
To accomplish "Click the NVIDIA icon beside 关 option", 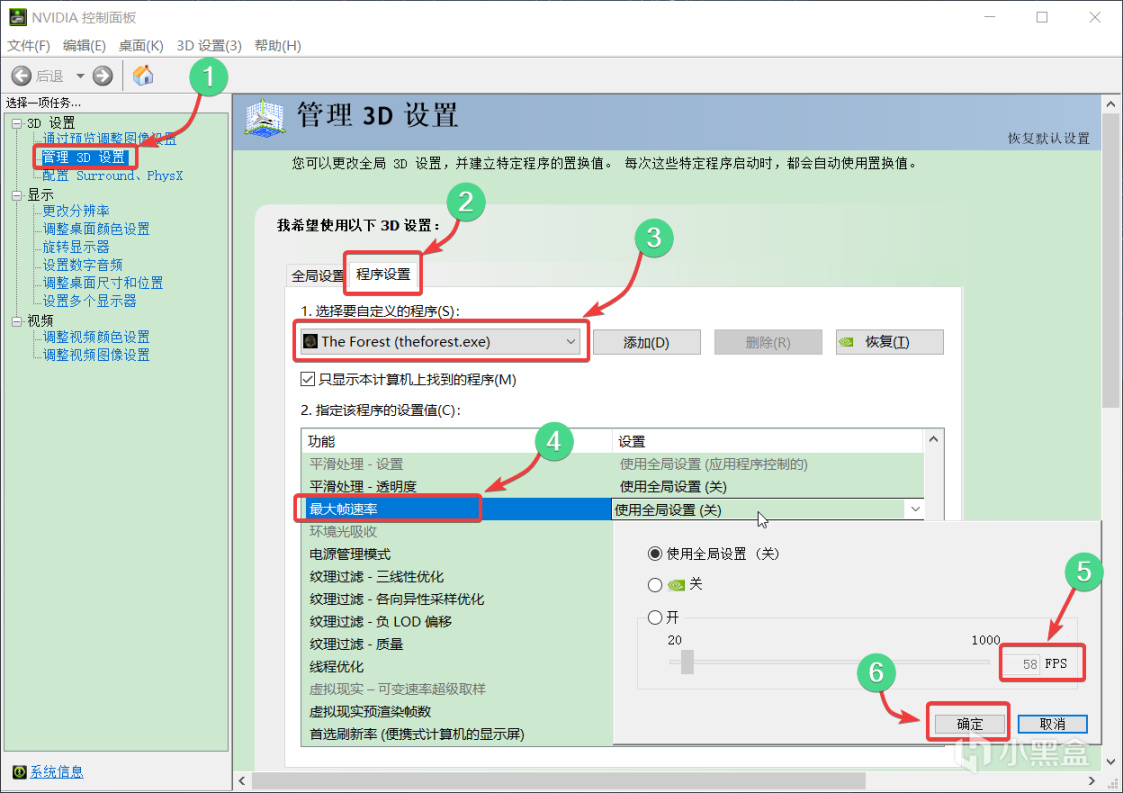I will pos(676,585).
